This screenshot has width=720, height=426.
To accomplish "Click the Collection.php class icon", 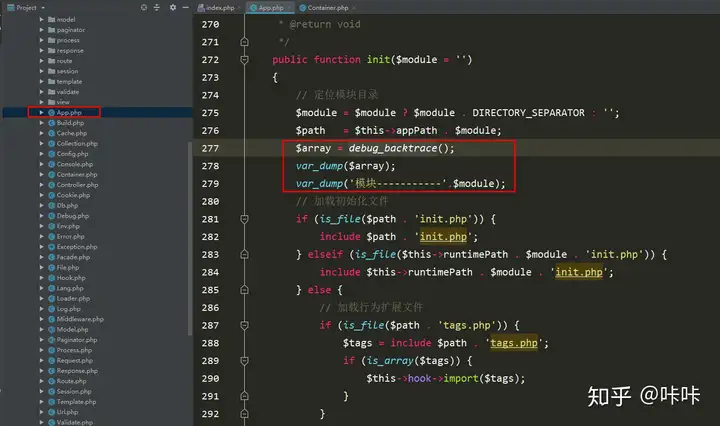I will (x=51, y=143).
